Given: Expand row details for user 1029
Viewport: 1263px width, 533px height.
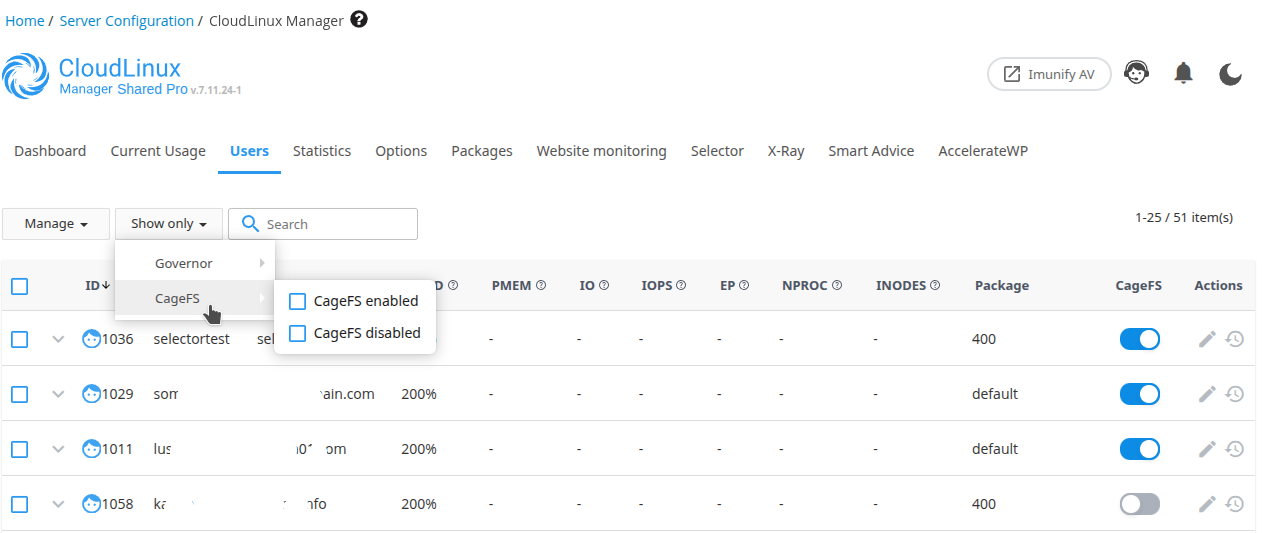Looking at the screenshot, I should click(x=58, y=394).
